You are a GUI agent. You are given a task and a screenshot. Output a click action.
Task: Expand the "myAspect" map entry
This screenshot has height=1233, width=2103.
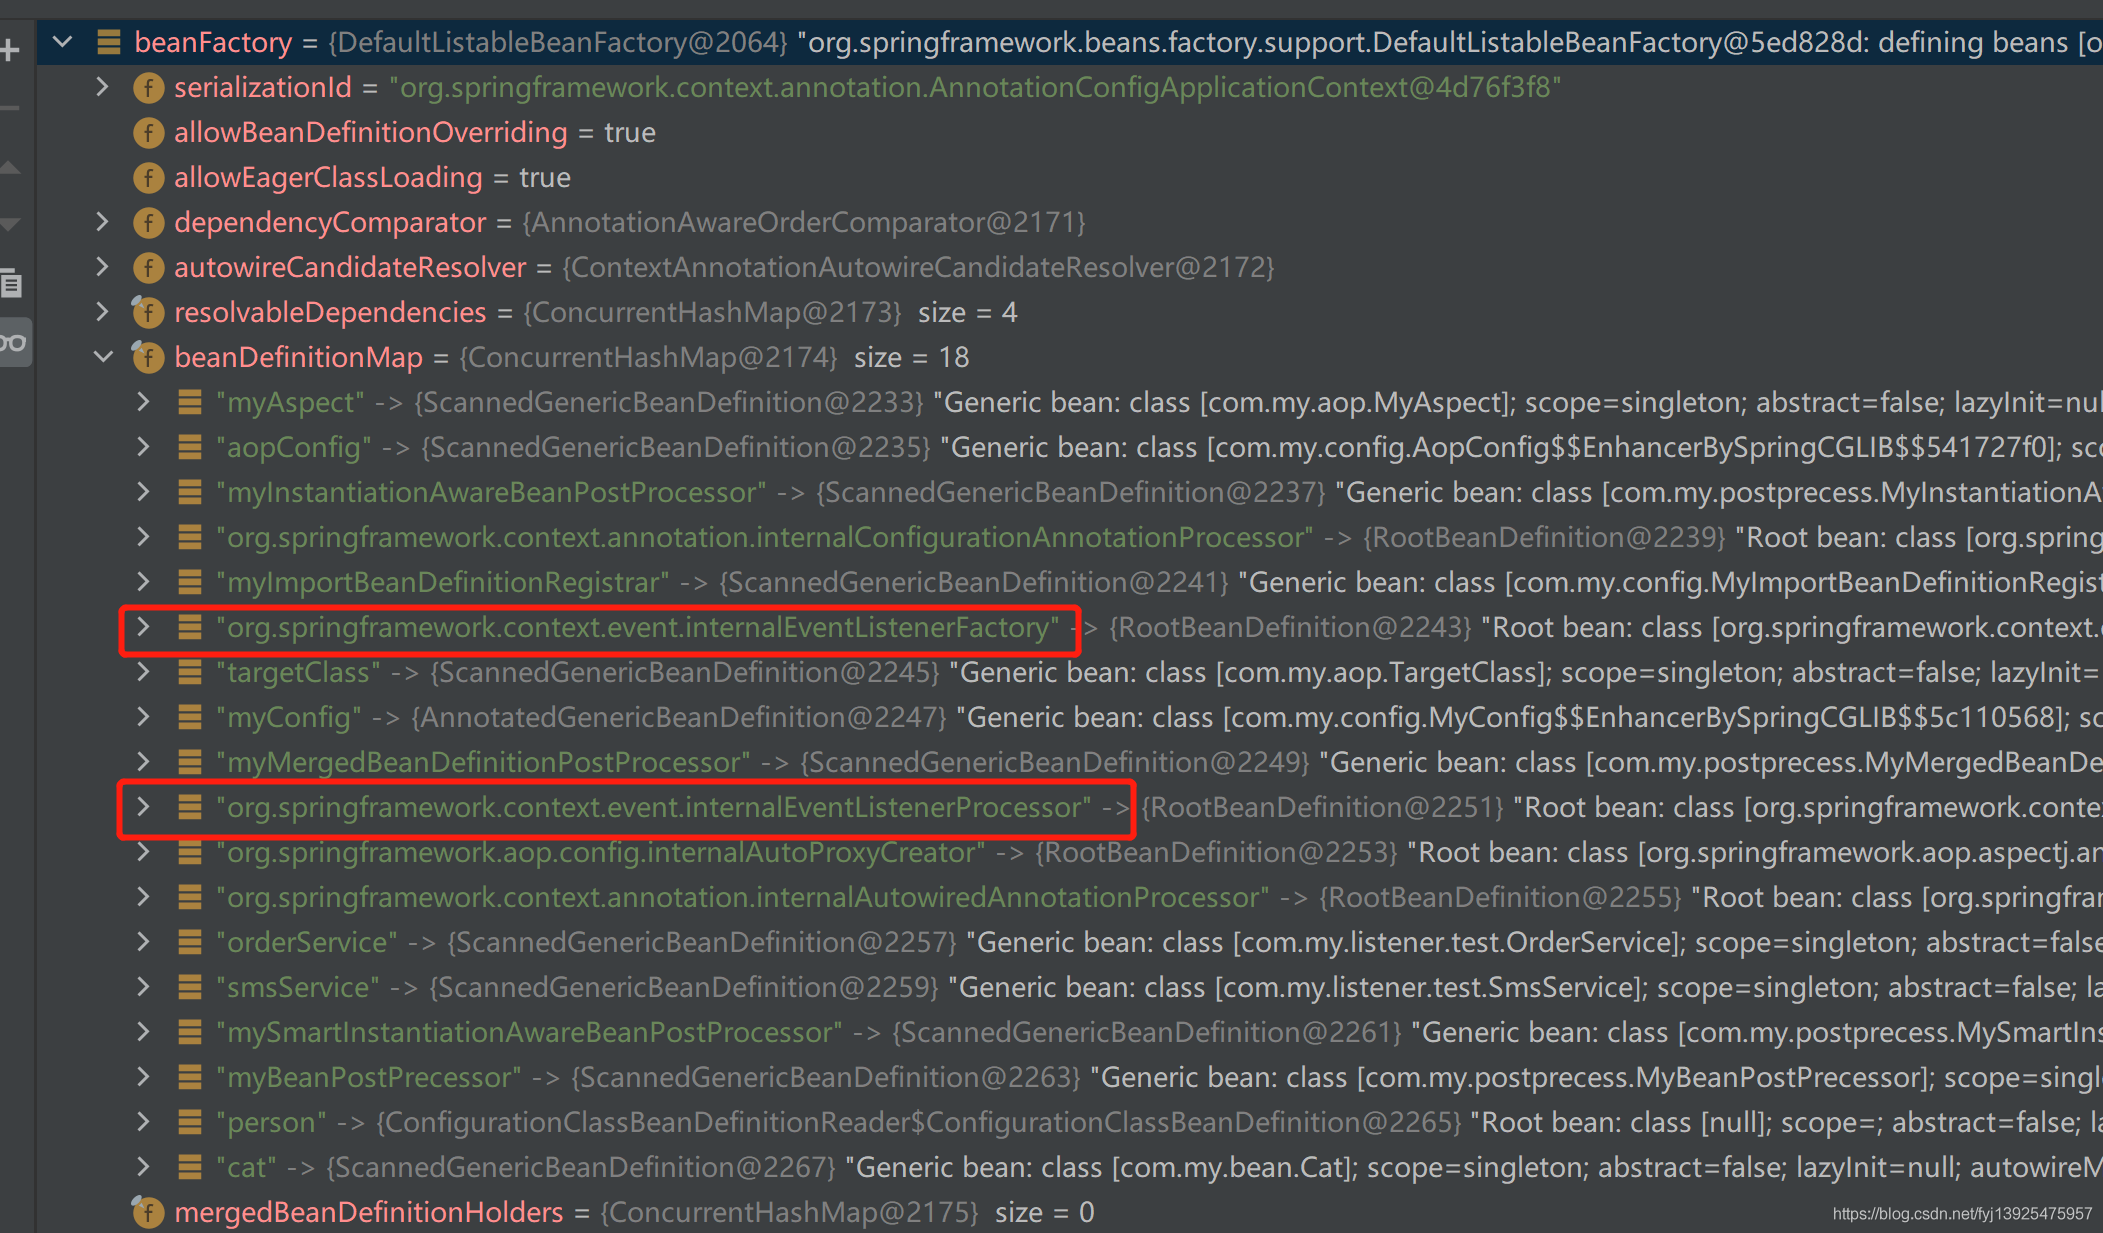tap(143, 402)
